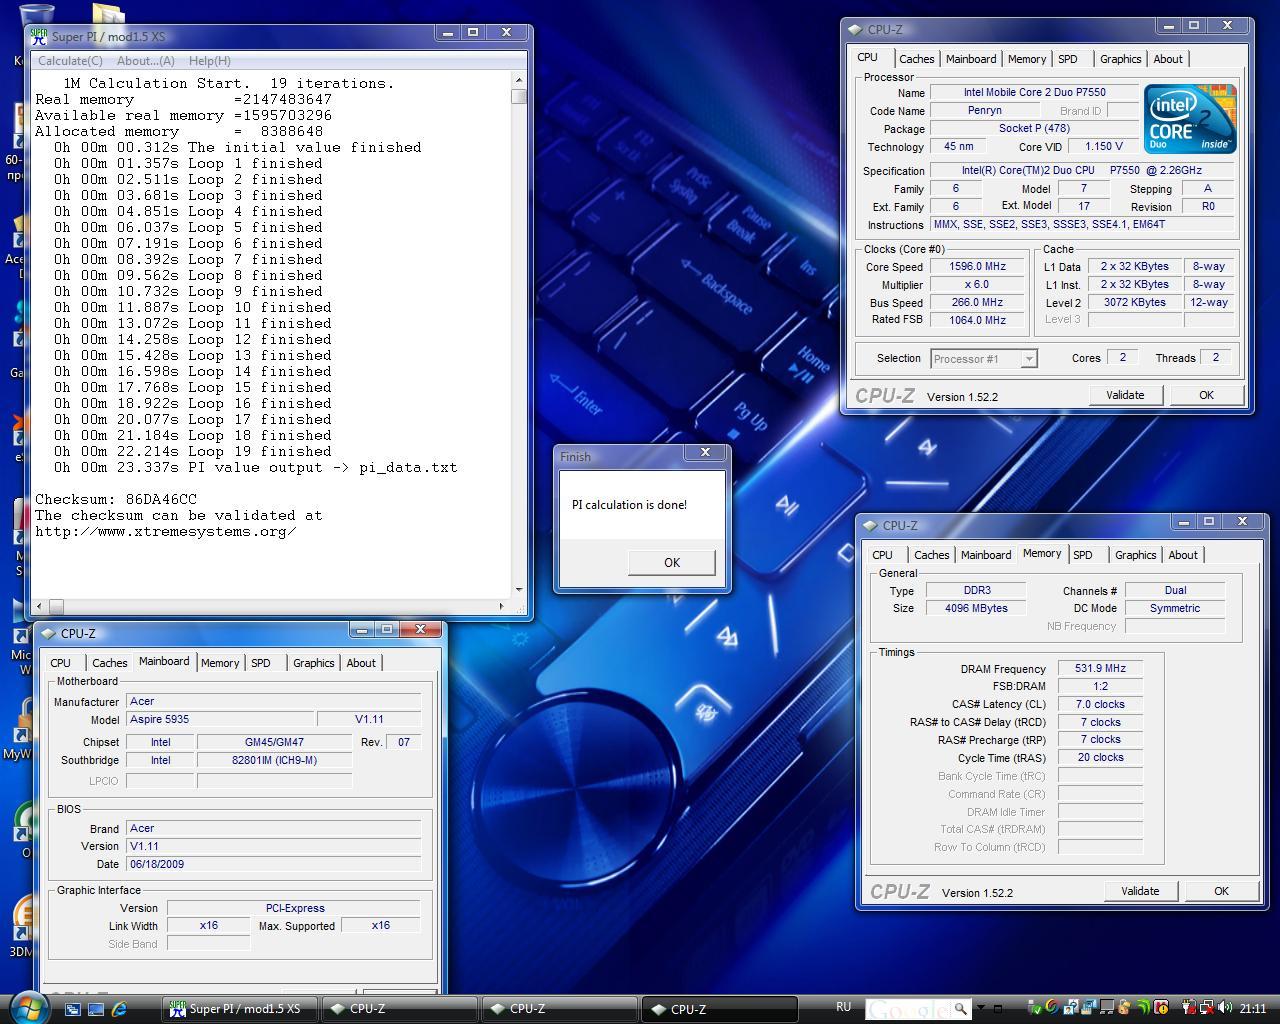Click the BIOS Date value 06/18/2009

(x=274, y=864)
